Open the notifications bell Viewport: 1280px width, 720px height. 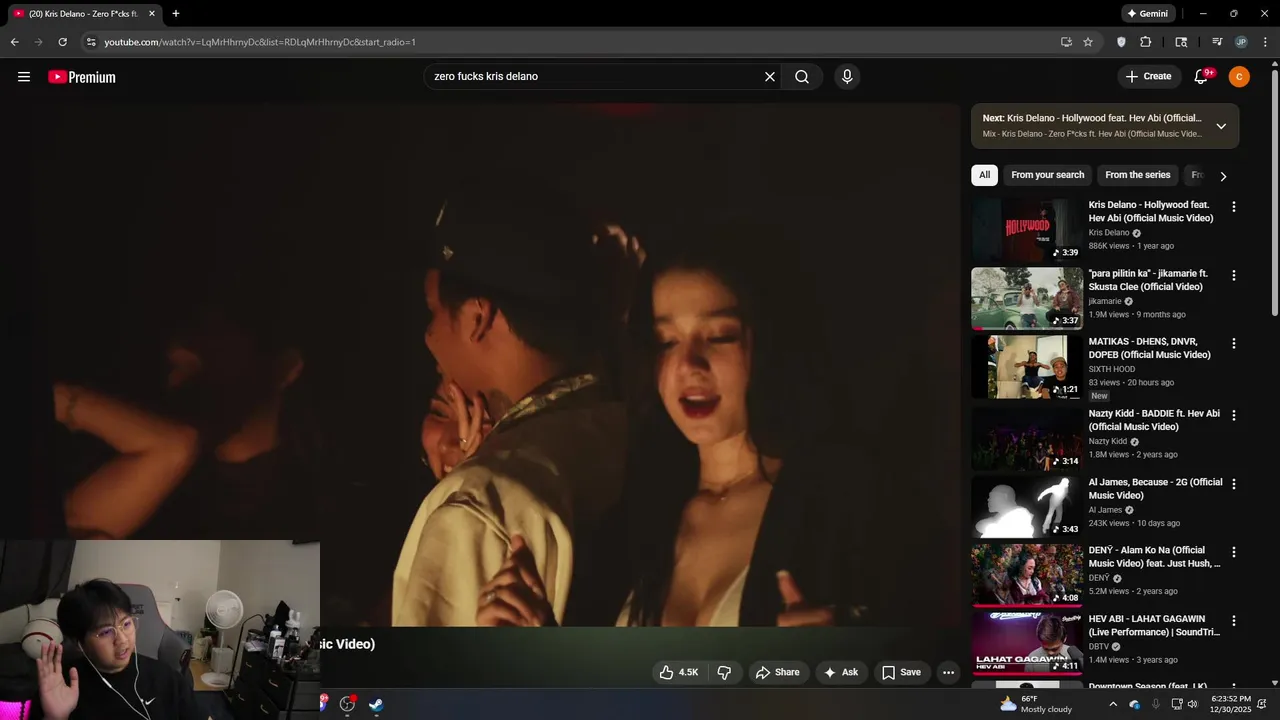pyautogui.click(x=1202, y=77)
